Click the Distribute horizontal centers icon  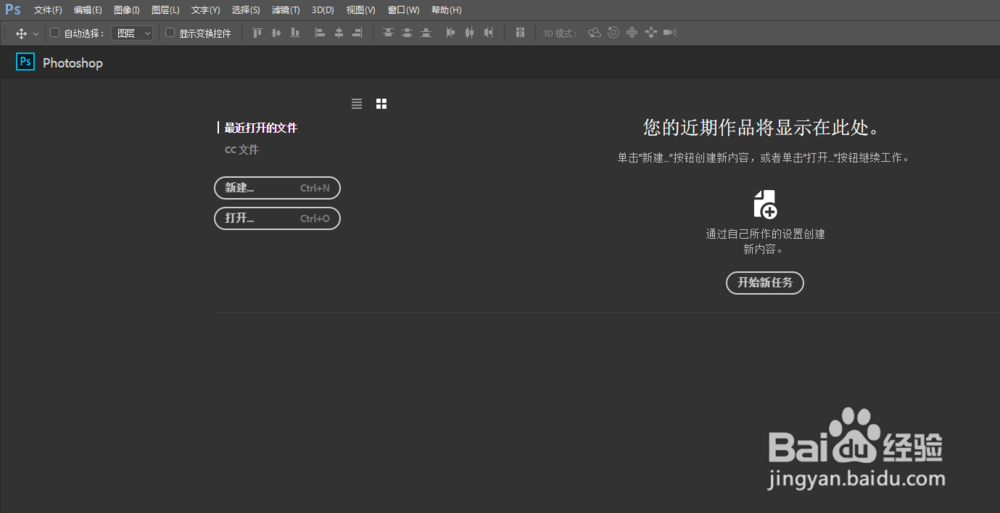click(469, 33)
